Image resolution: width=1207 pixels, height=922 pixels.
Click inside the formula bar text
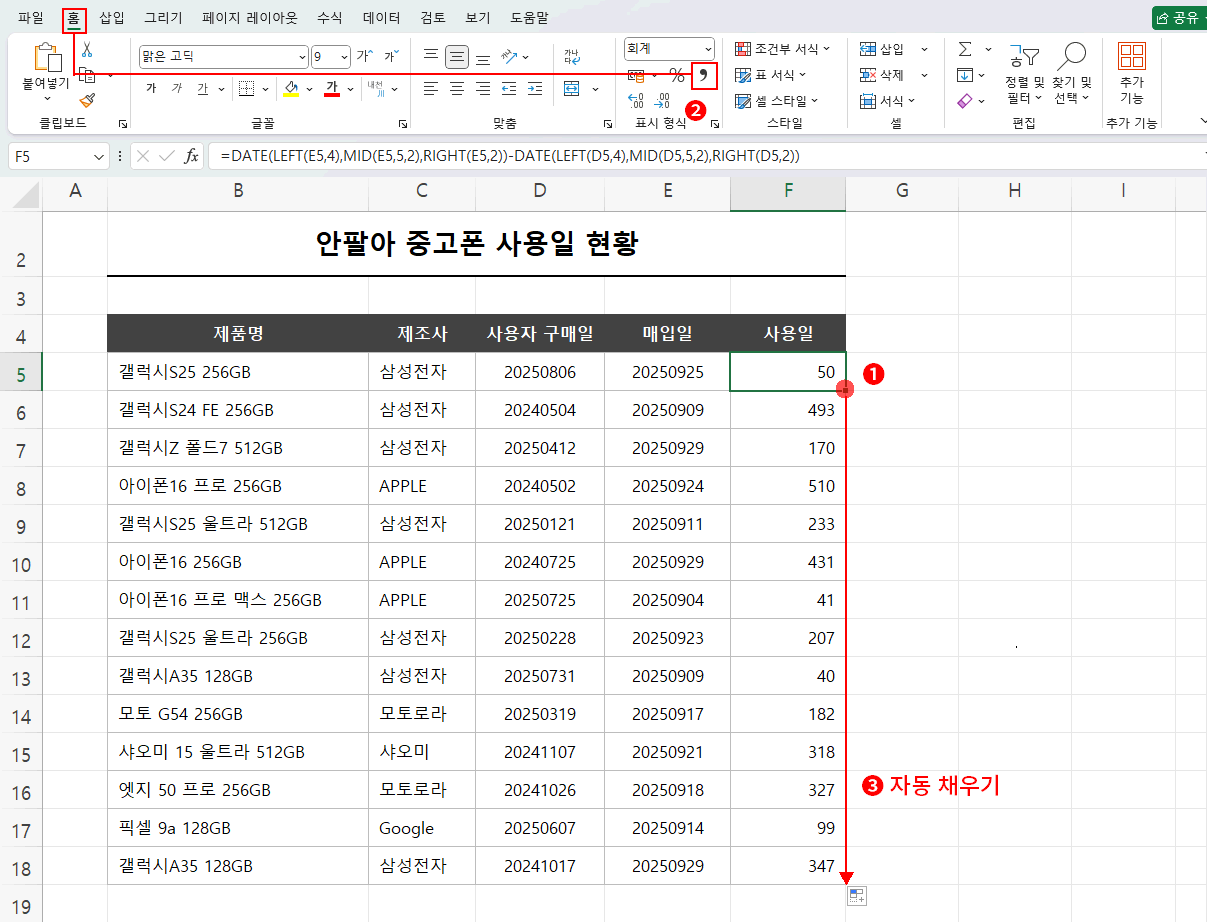510,156
